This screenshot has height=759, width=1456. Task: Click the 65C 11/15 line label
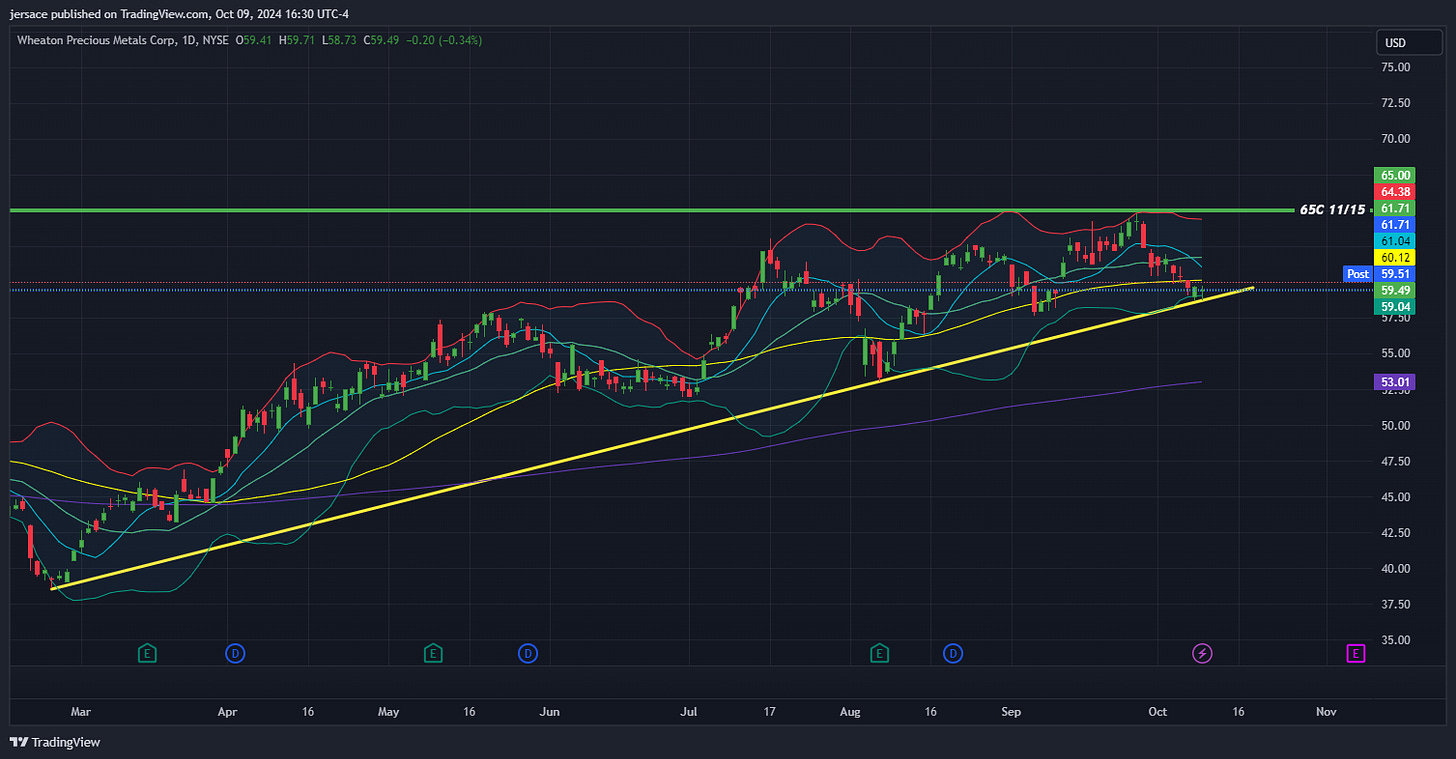point(1331,210)
